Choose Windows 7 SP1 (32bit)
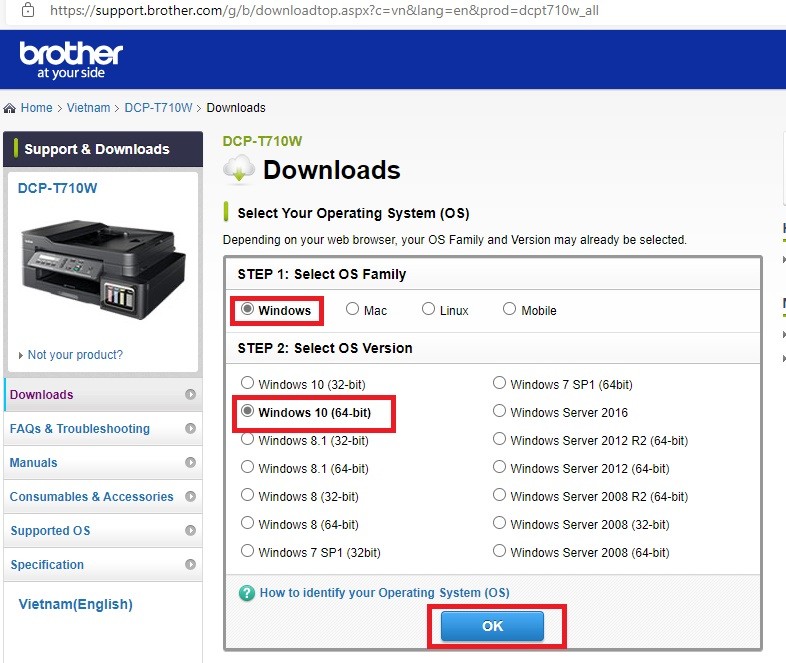786x663 pixels. pyautogui.click(x=247, y=551)
